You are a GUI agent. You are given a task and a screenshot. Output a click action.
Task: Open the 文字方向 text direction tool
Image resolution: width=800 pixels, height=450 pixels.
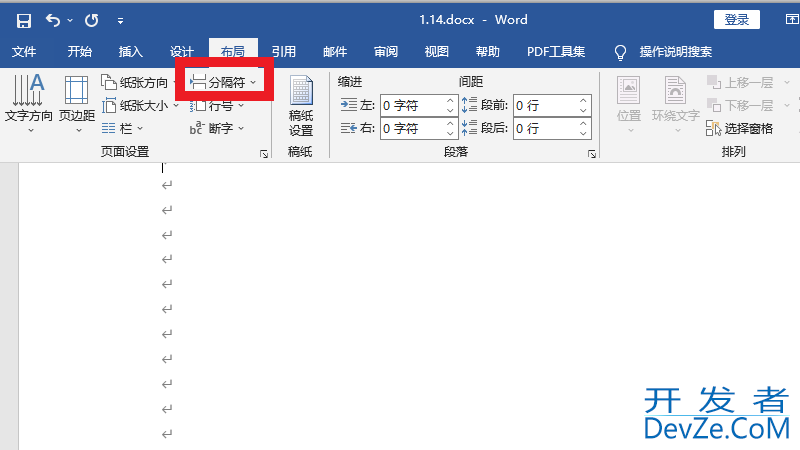tap(29, 104)
